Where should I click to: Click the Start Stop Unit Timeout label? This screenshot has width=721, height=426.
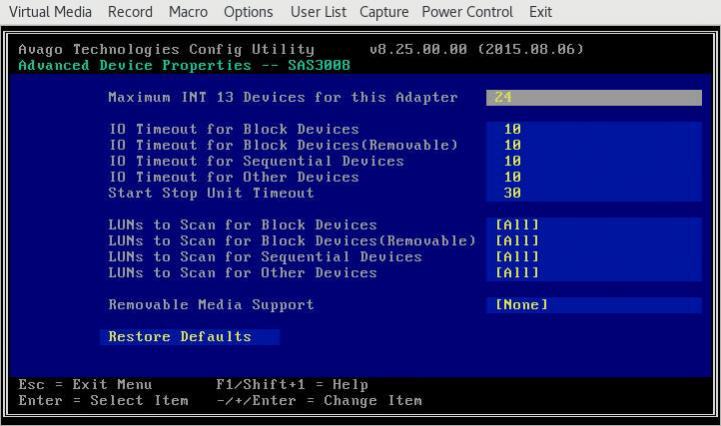[211, 193]
